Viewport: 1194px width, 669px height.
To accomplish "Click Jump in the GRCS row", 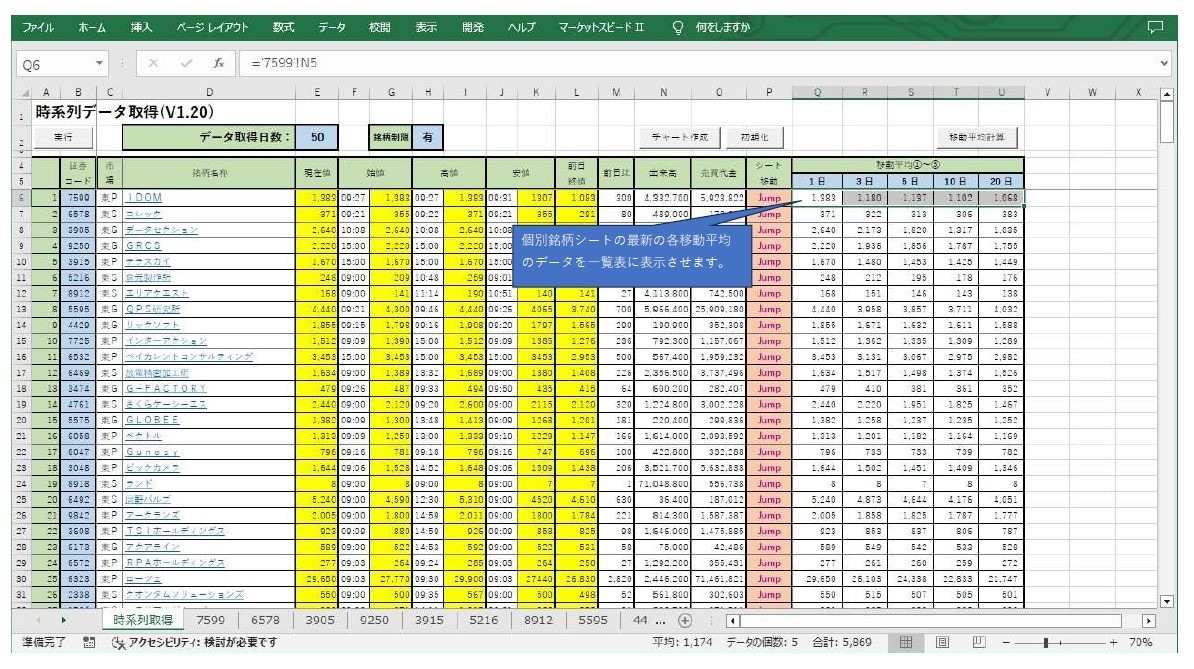I will click(x=769, y=246).
